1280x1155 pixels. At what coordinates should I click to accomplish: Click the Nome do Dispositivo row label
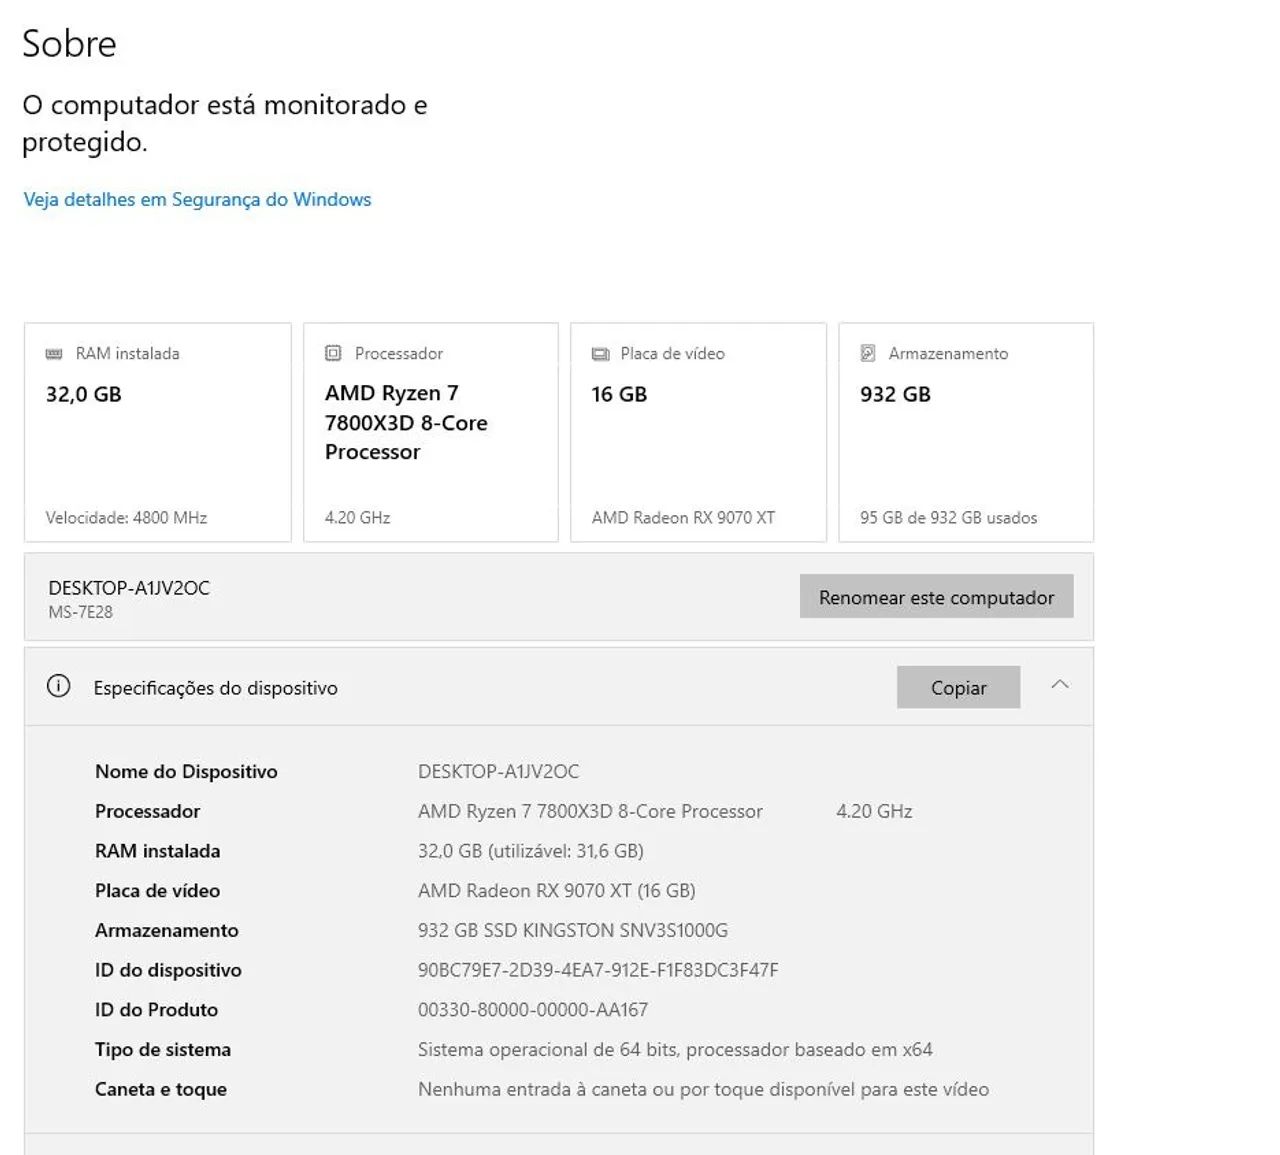pyautogui.click(x=186, y=771)
